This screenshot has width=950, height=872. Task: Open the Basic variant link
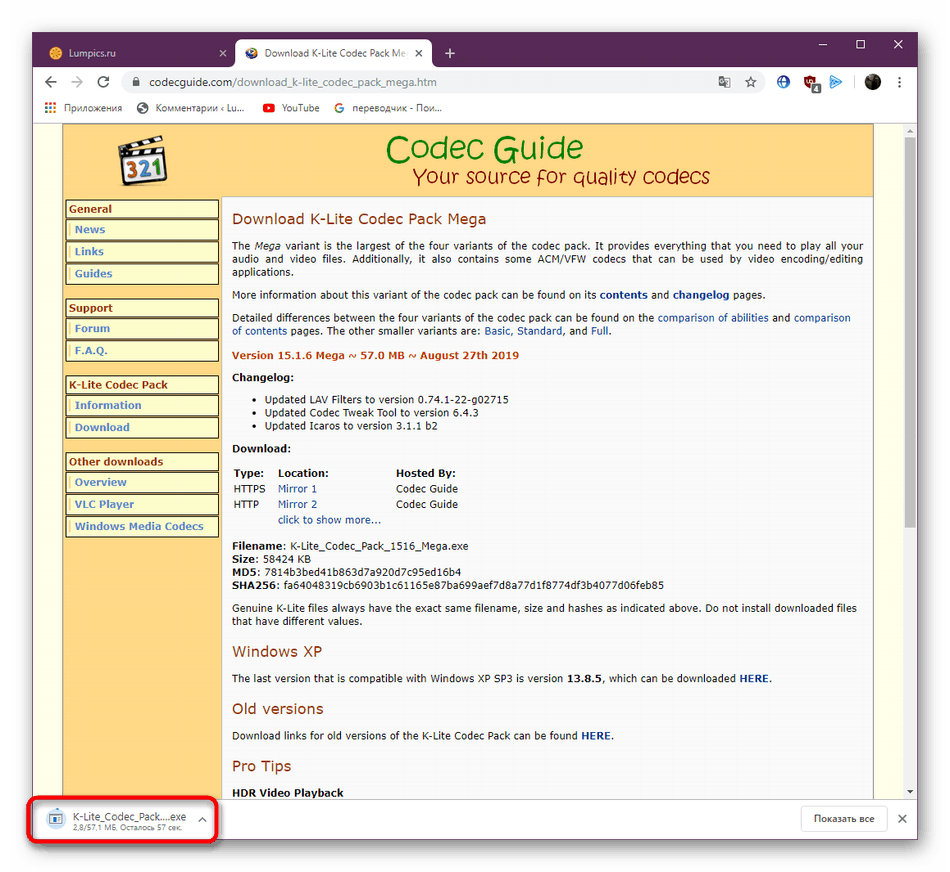[497, 331]
